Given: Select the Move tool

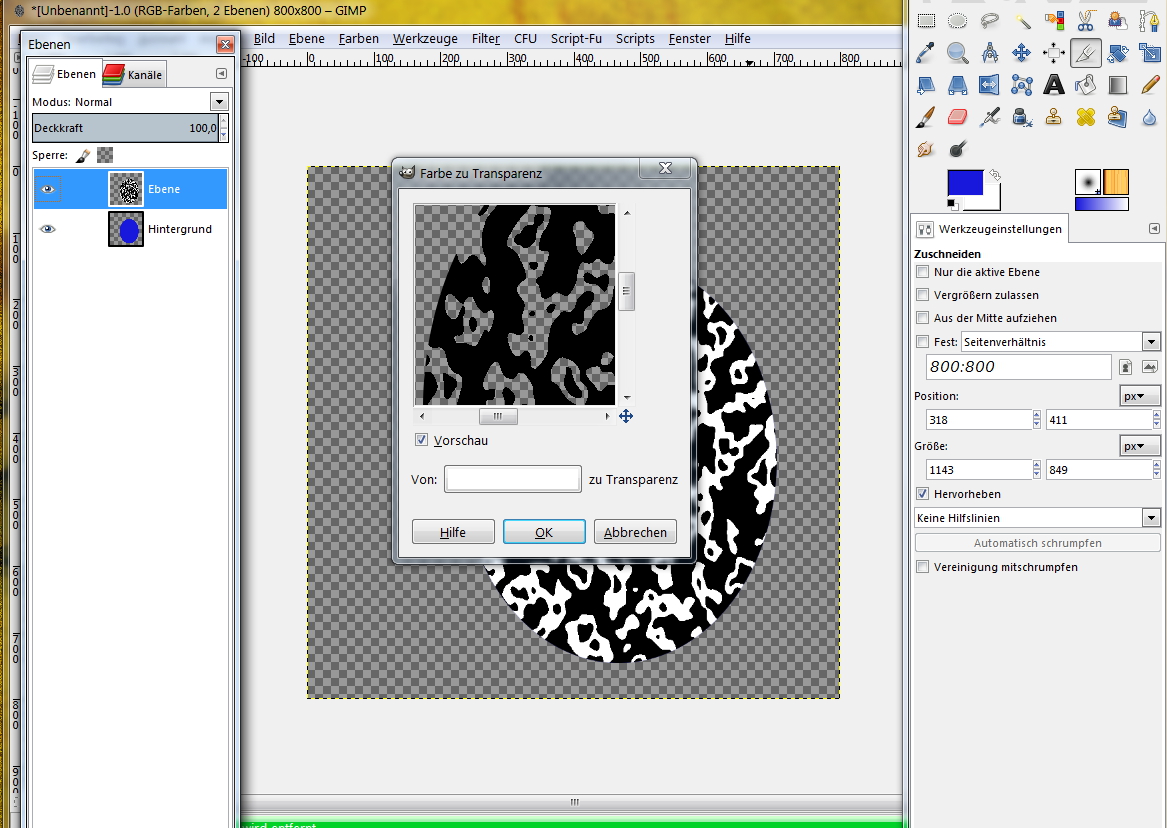Looking at the screenshot, I should click(x=1022, y=53).
